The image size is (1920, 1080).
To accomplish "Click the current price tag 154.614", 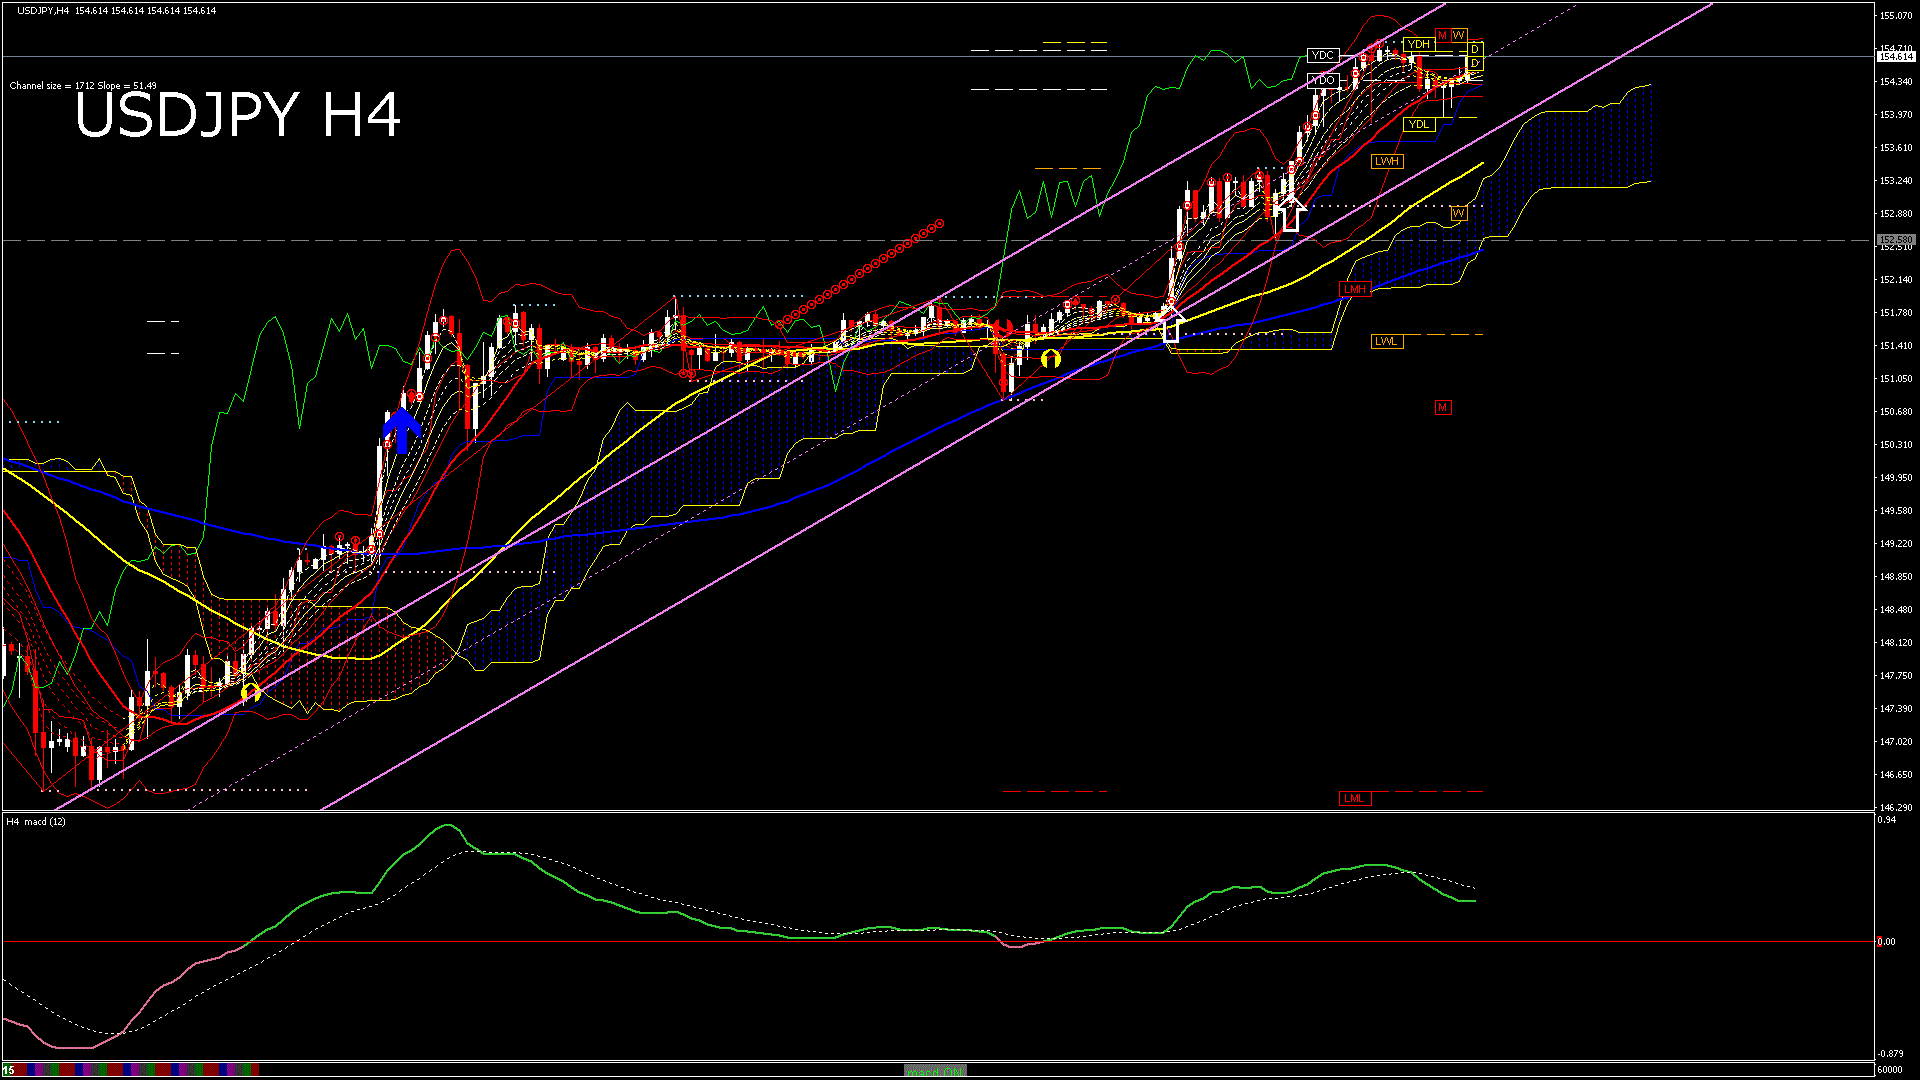I will 1895,57.
